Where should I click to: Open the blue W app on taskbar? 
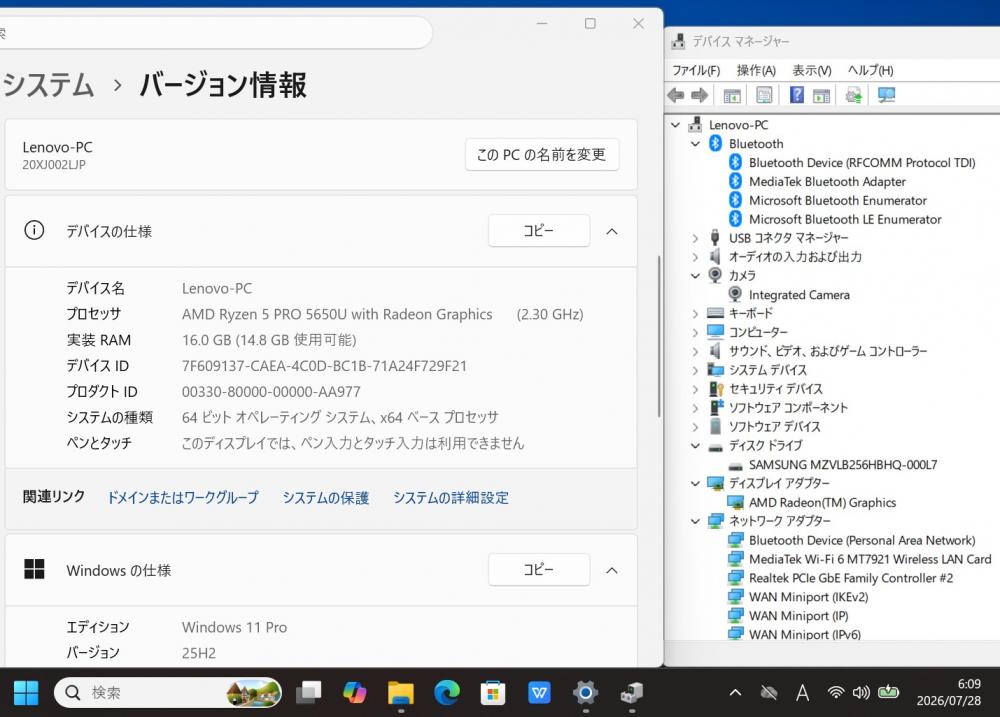tap(540, 693)
